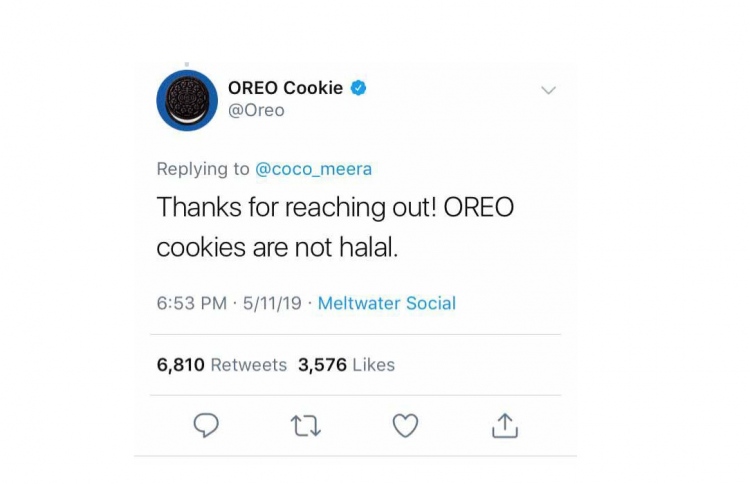
Task: Click the 'Replying to' label
Action: point(203,169)
